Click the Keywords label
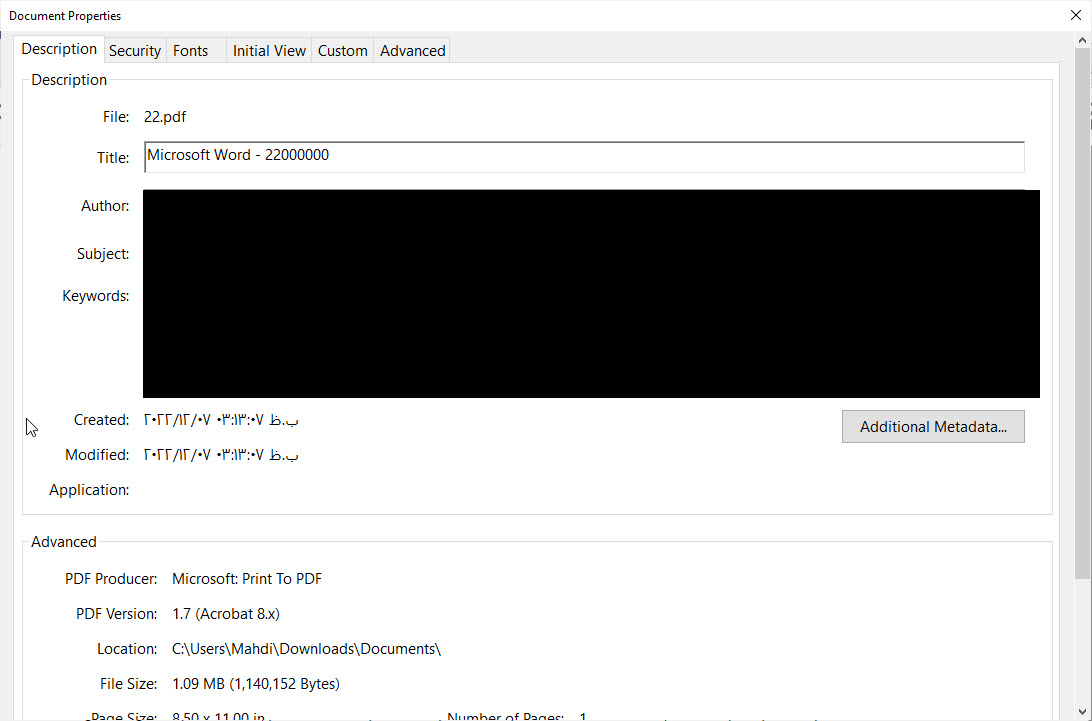Image resolution: width=1092 pixels, height=721 pixels. pos(95,296)
